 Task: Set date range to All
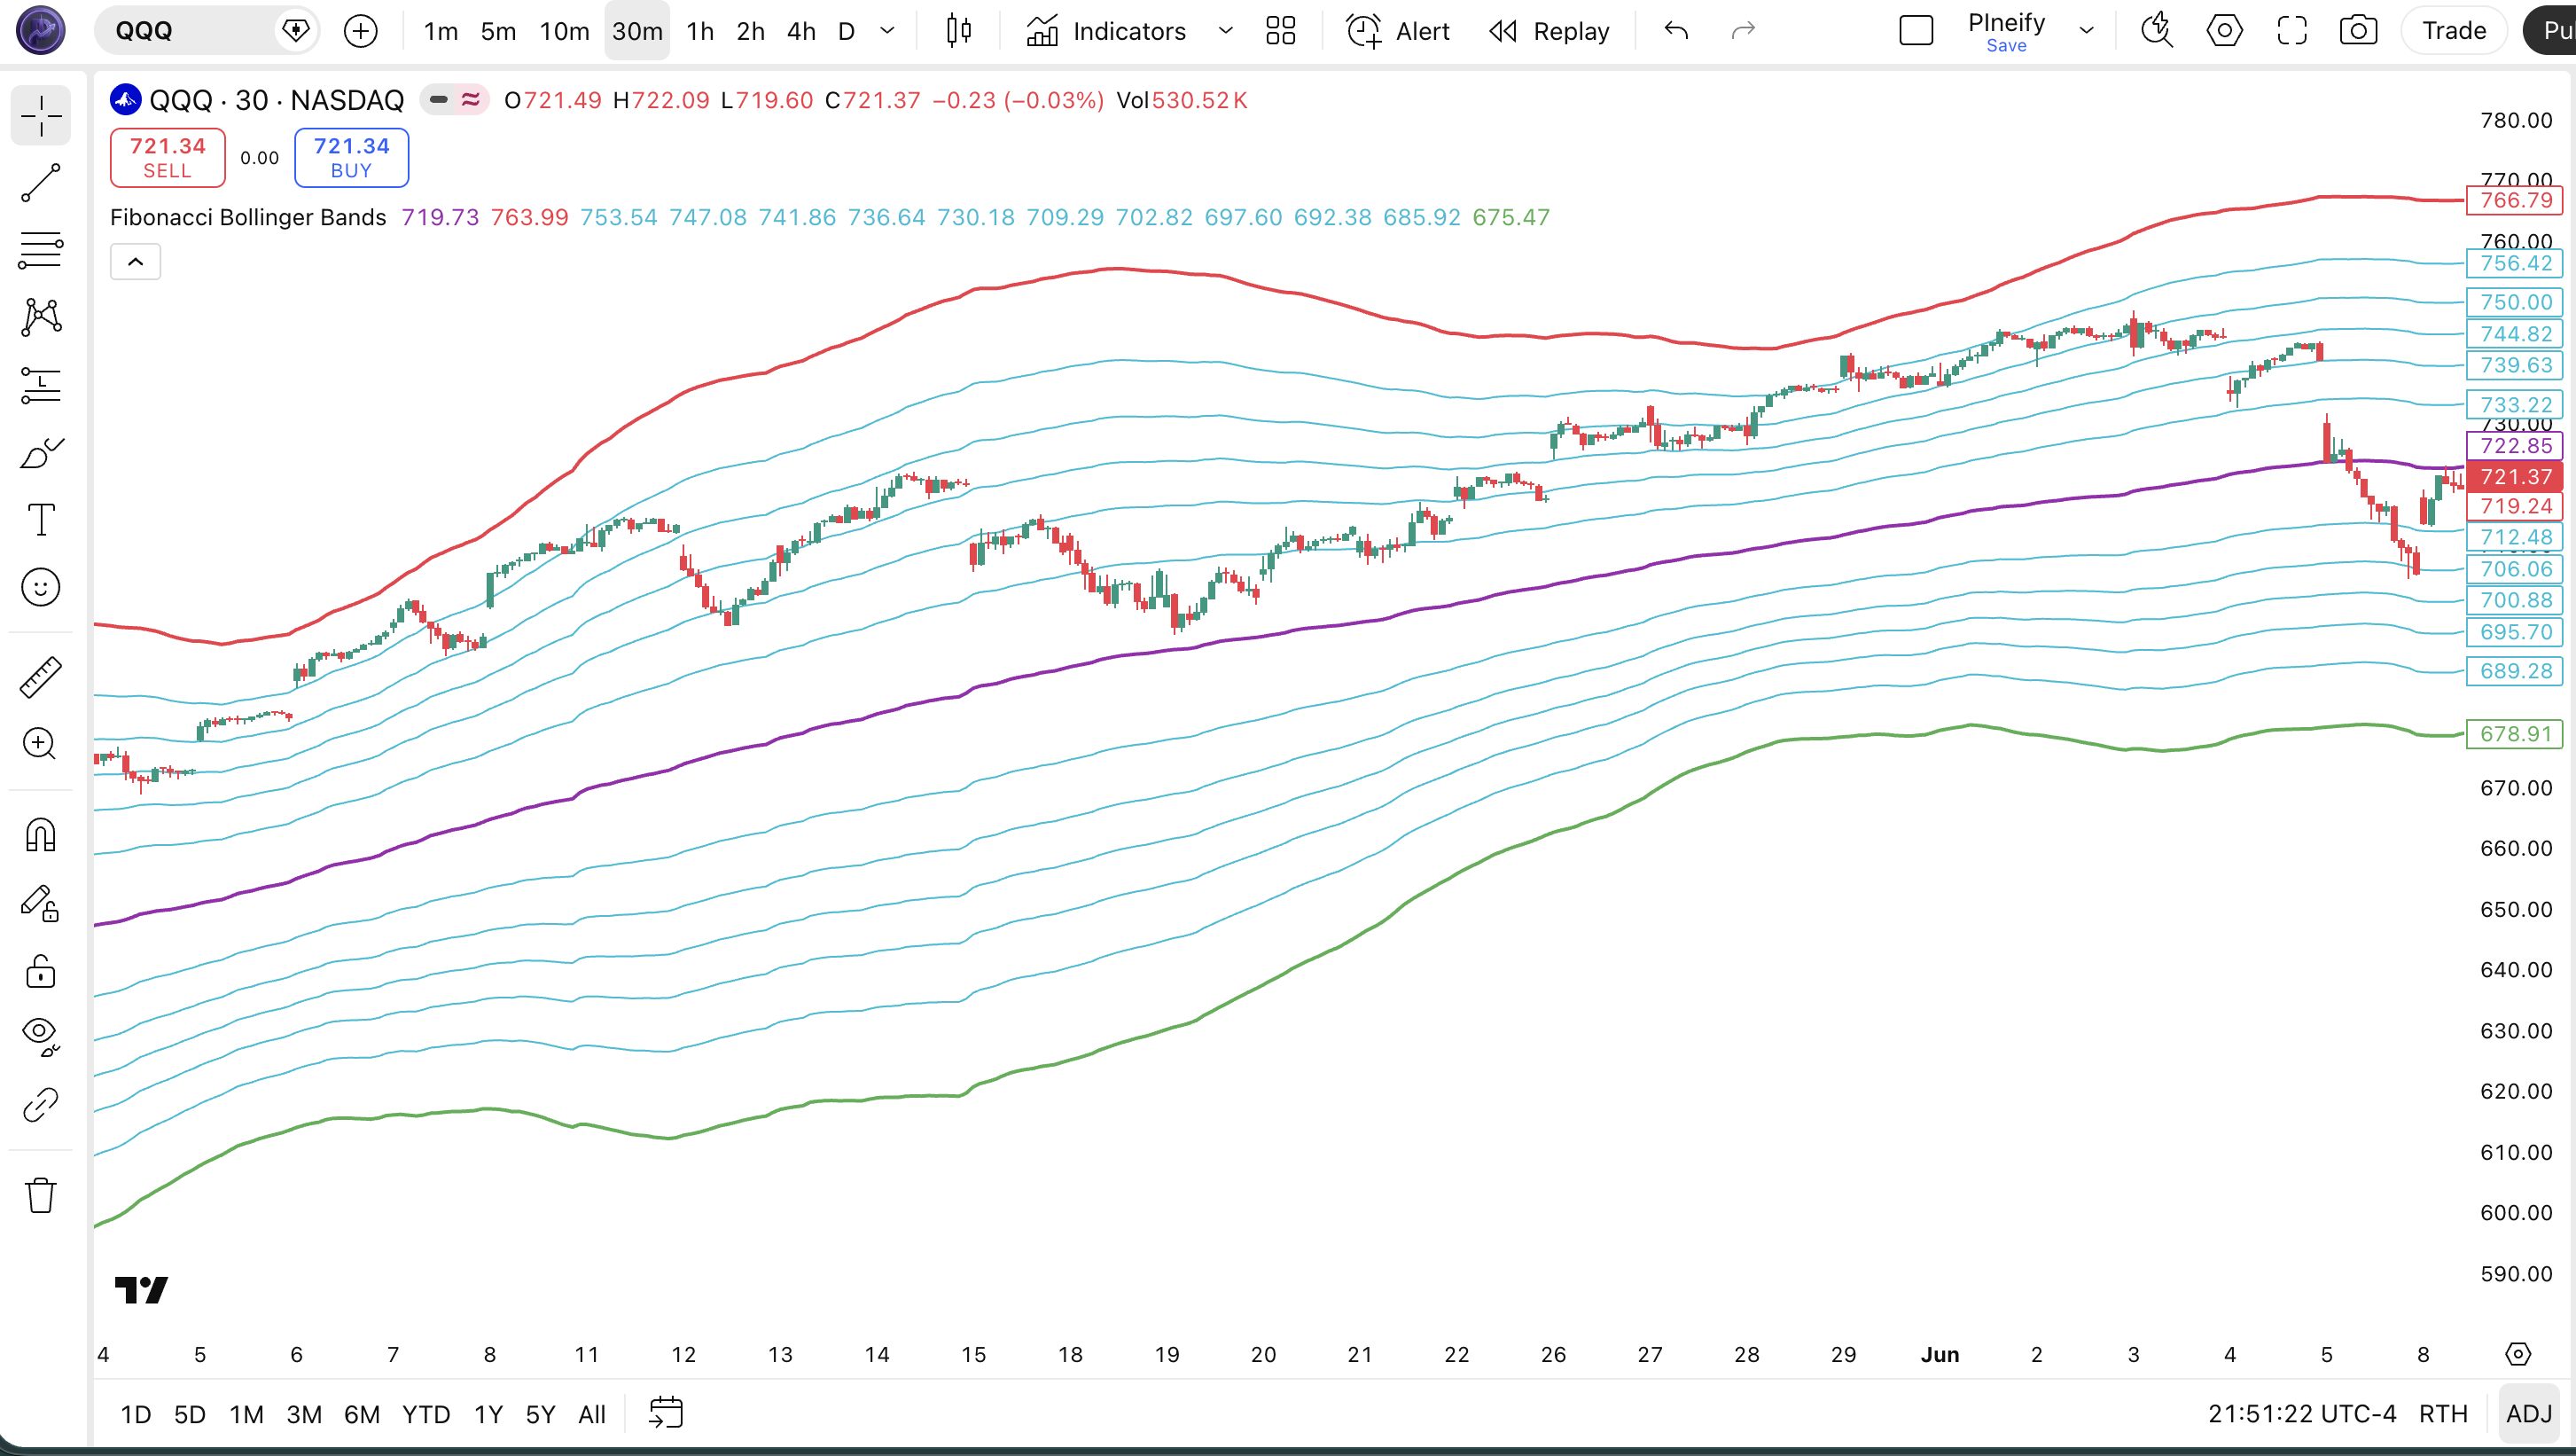point(592,1414)
